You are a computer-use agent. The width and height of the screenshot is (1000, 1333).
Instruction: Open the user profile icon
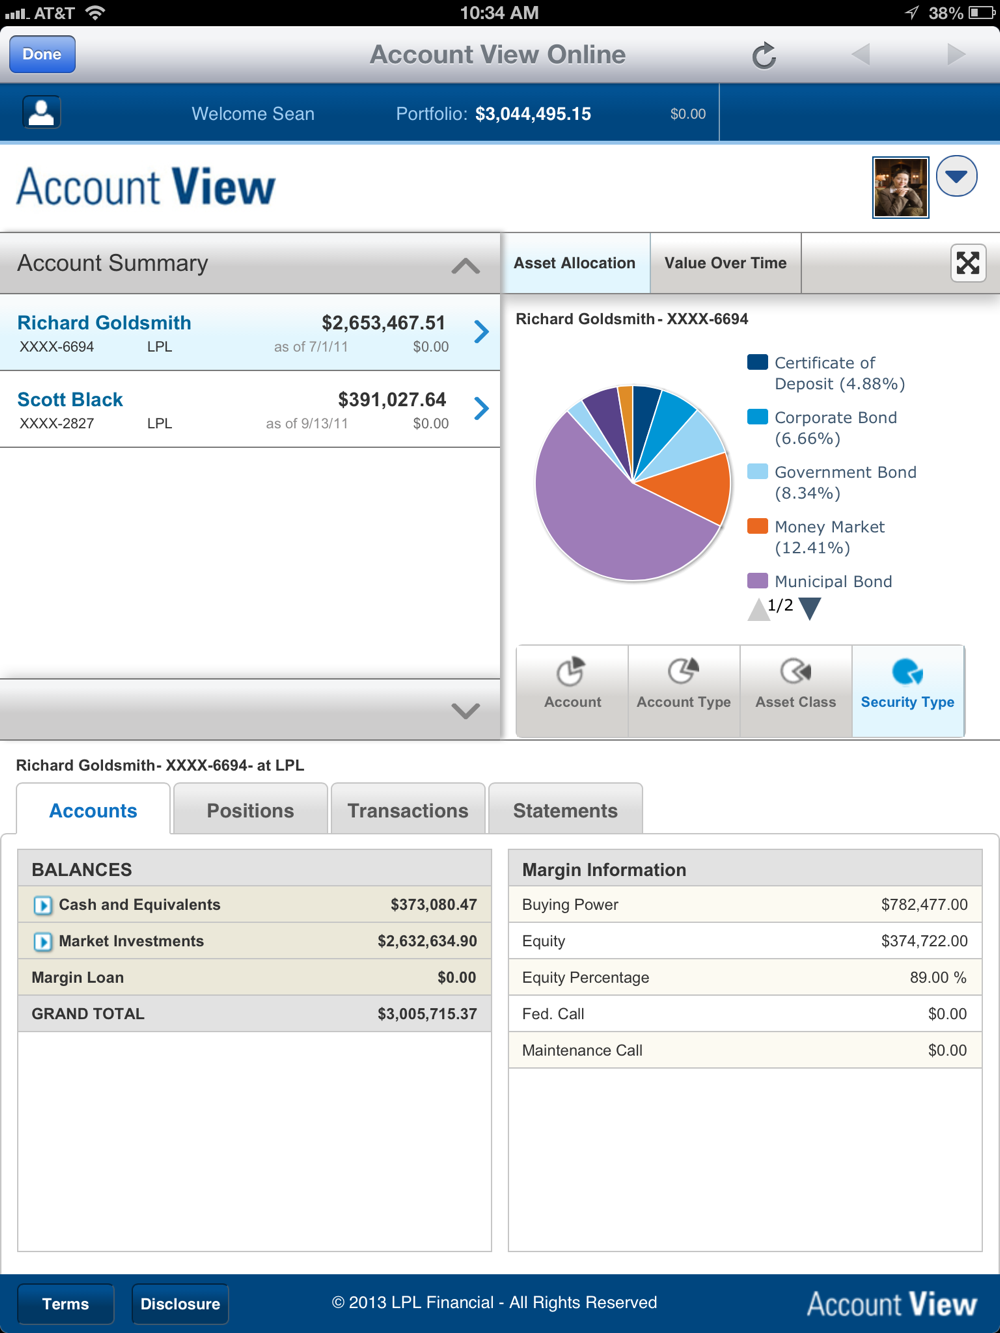[41, 112]
